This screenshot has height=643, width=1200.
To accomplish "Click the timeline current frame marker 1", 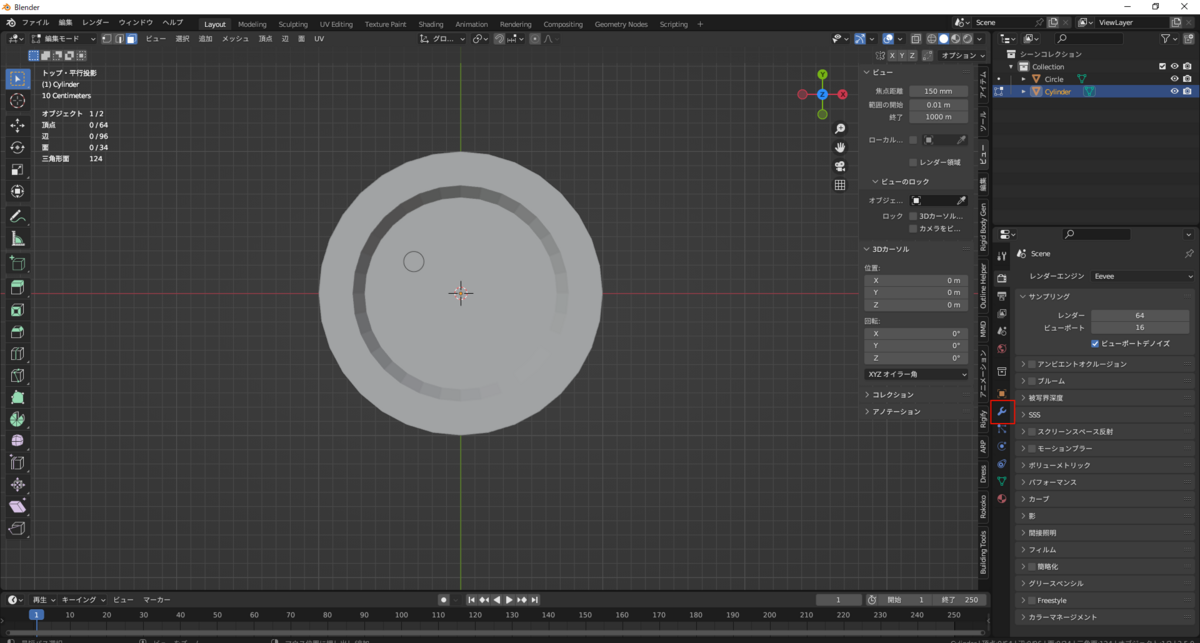I will click(36, 615).
